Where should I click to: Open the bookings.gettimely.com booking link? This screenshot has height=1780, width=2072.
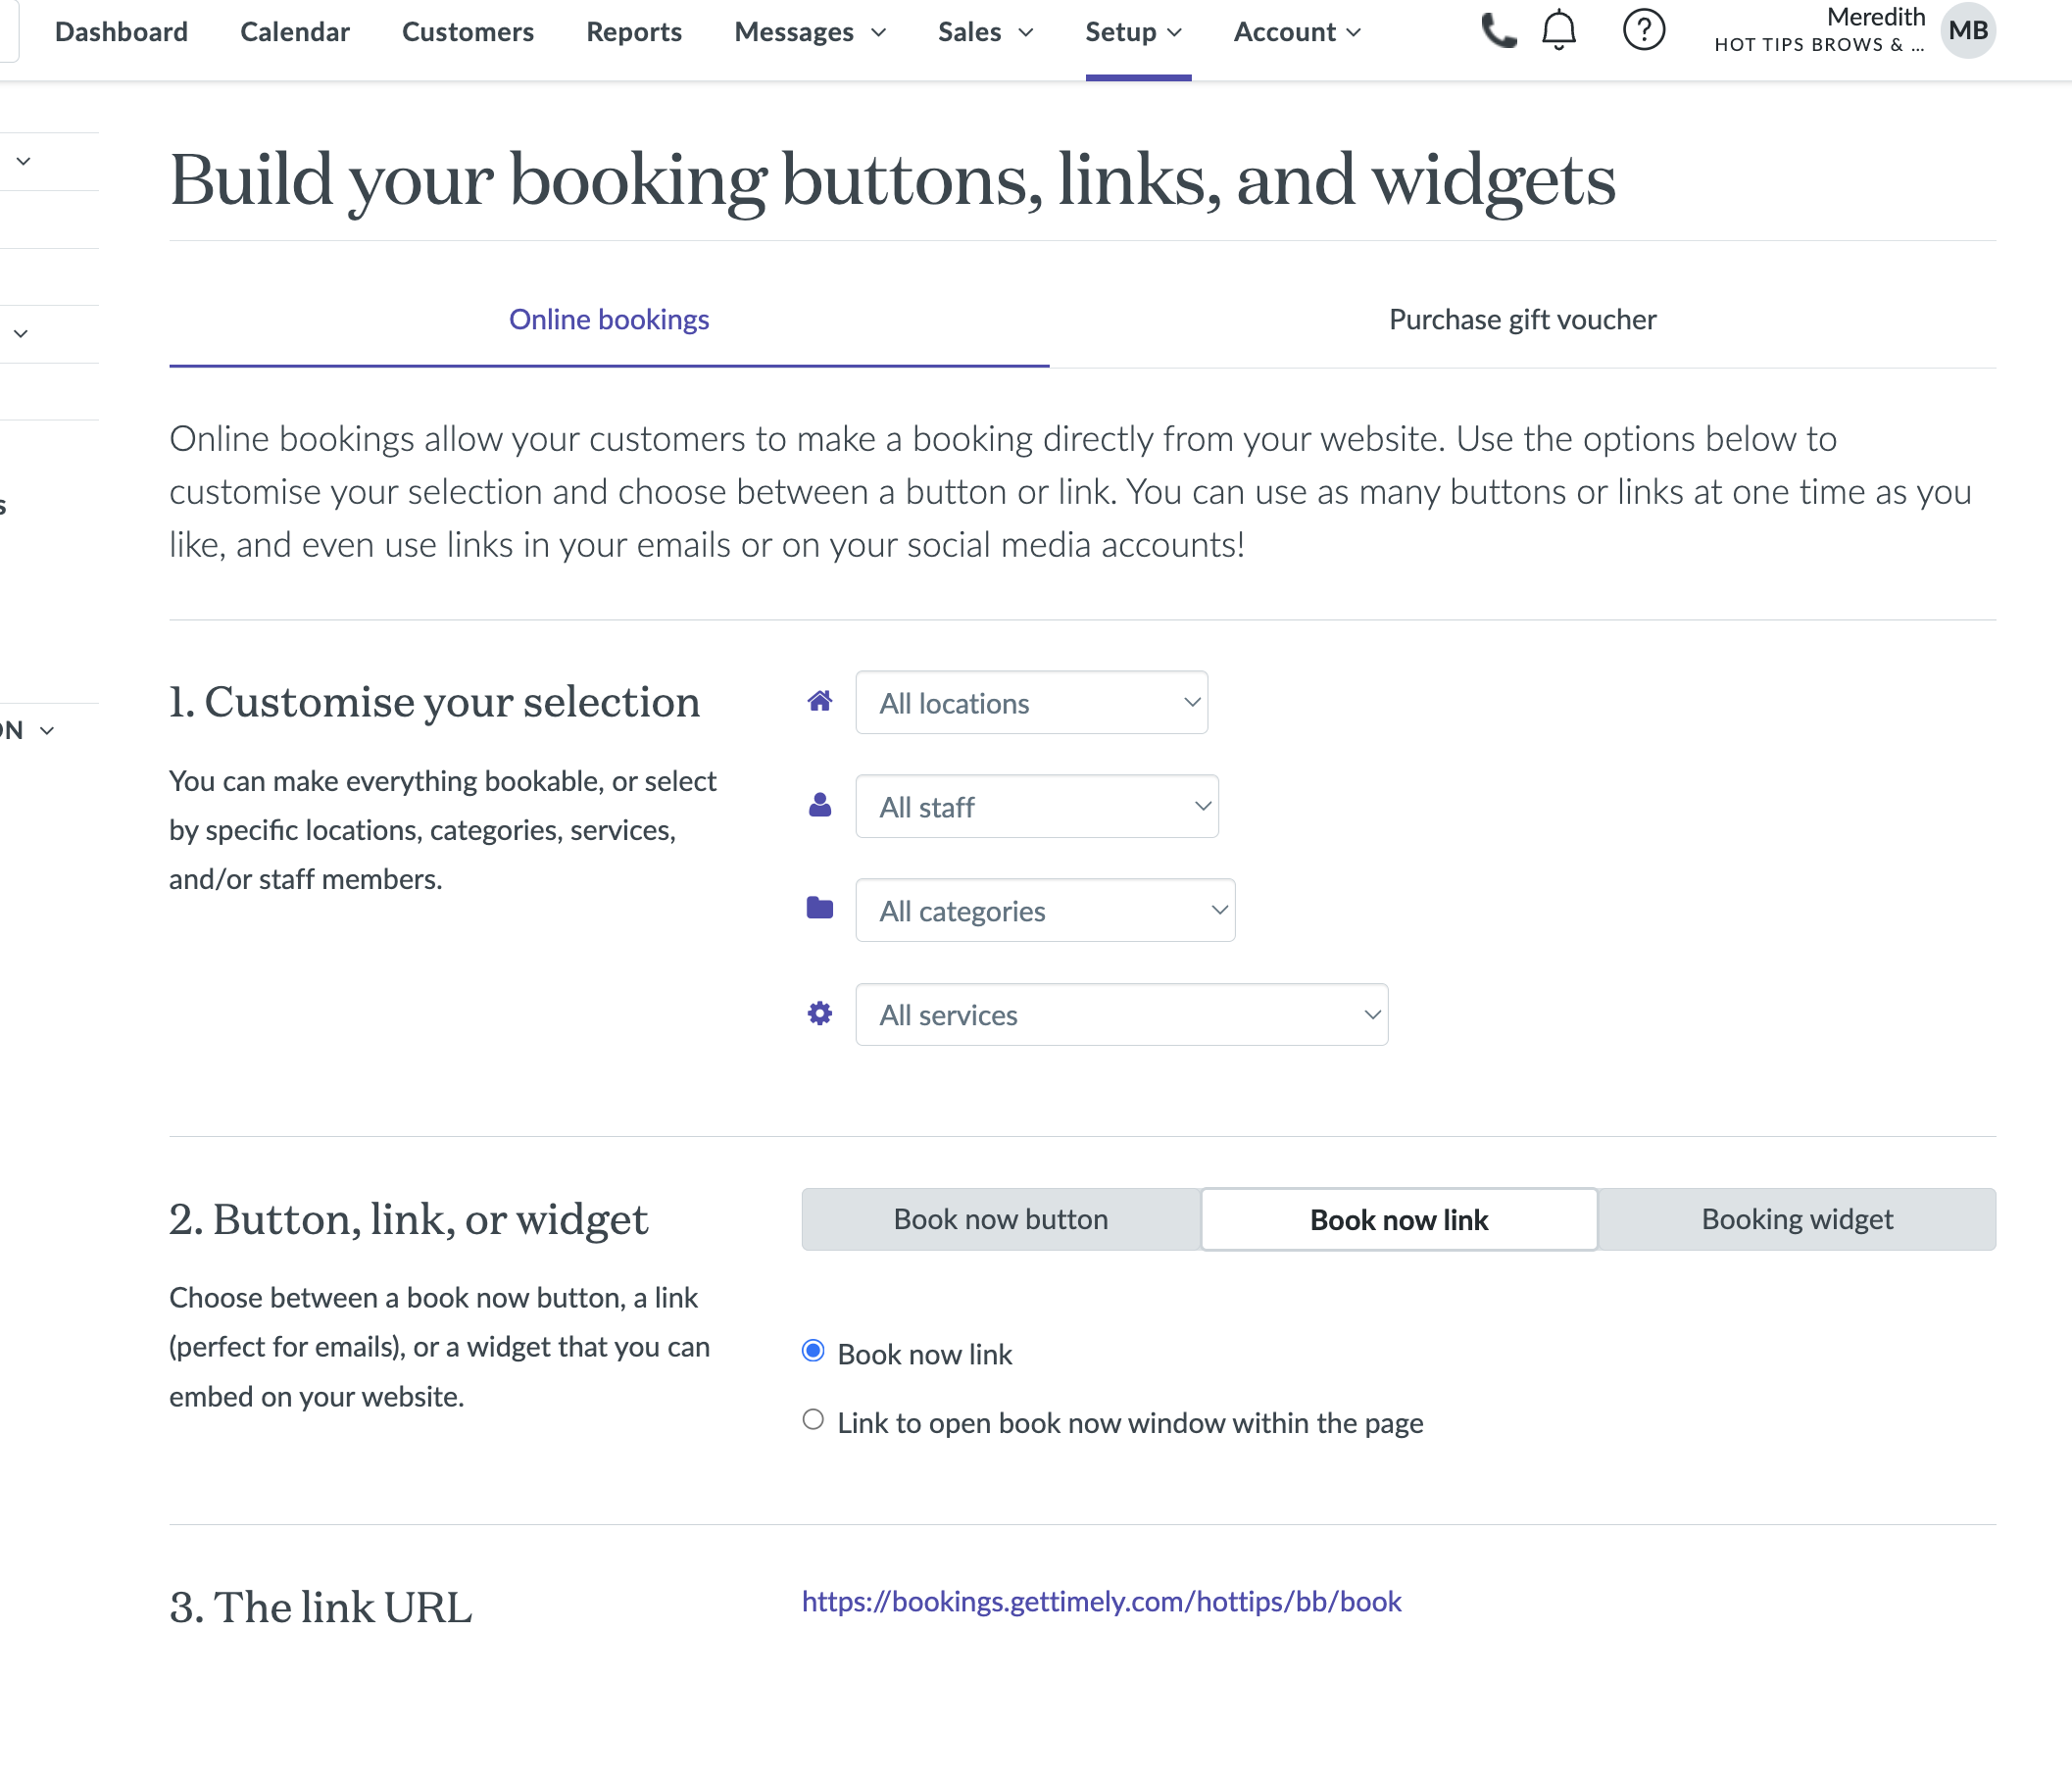1101,1602
